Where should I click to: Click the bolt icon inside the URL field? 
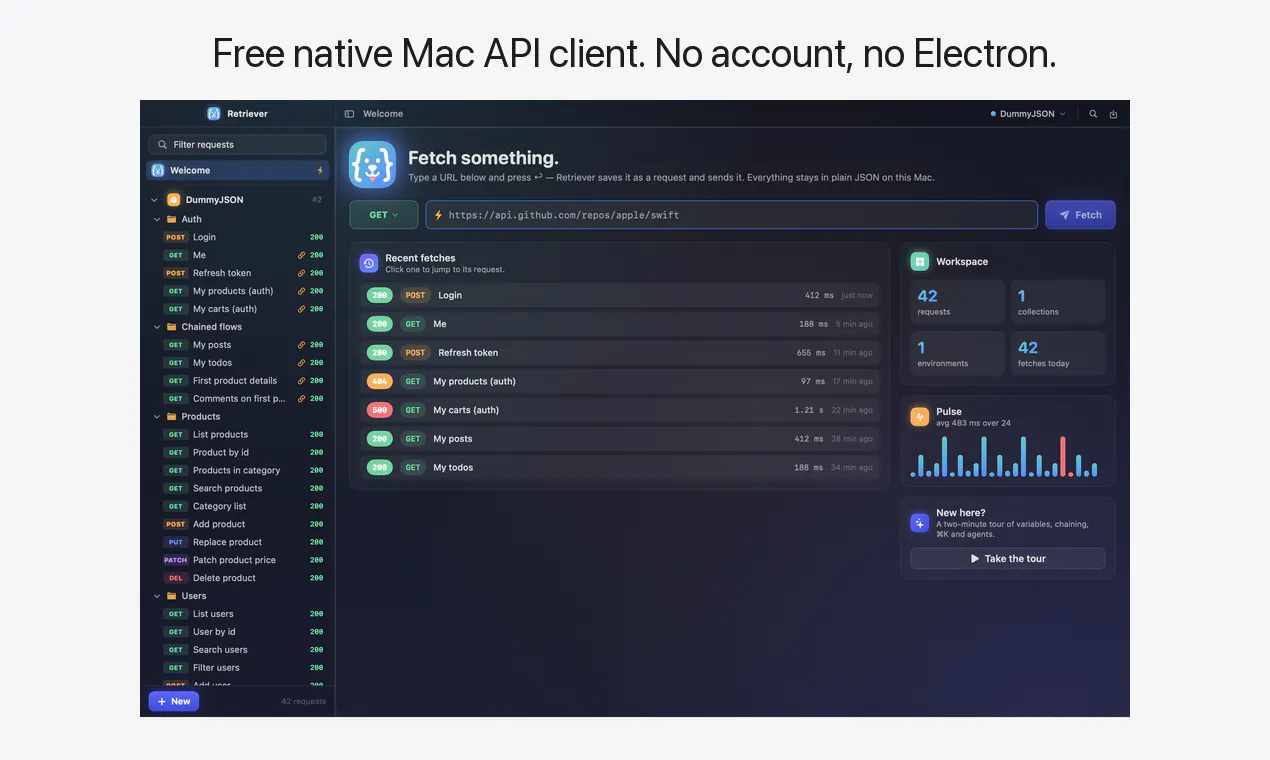pyautogui.click(x=438, y=215)
